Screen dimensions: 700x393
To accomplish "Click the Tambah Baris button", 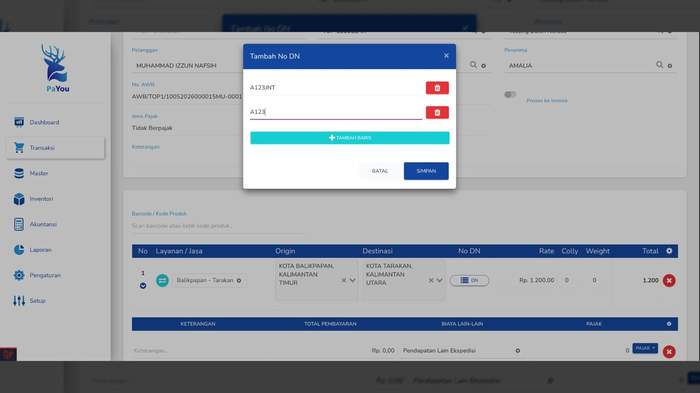I will point(350,138).
